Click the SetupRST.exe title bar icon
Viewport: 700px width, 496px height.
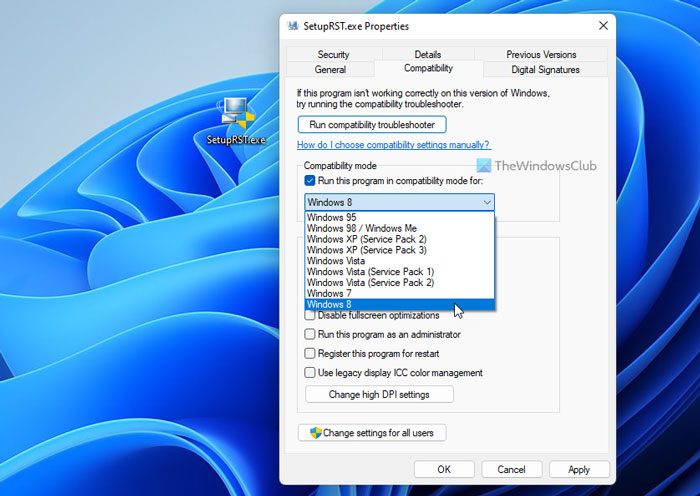point(293,26)
